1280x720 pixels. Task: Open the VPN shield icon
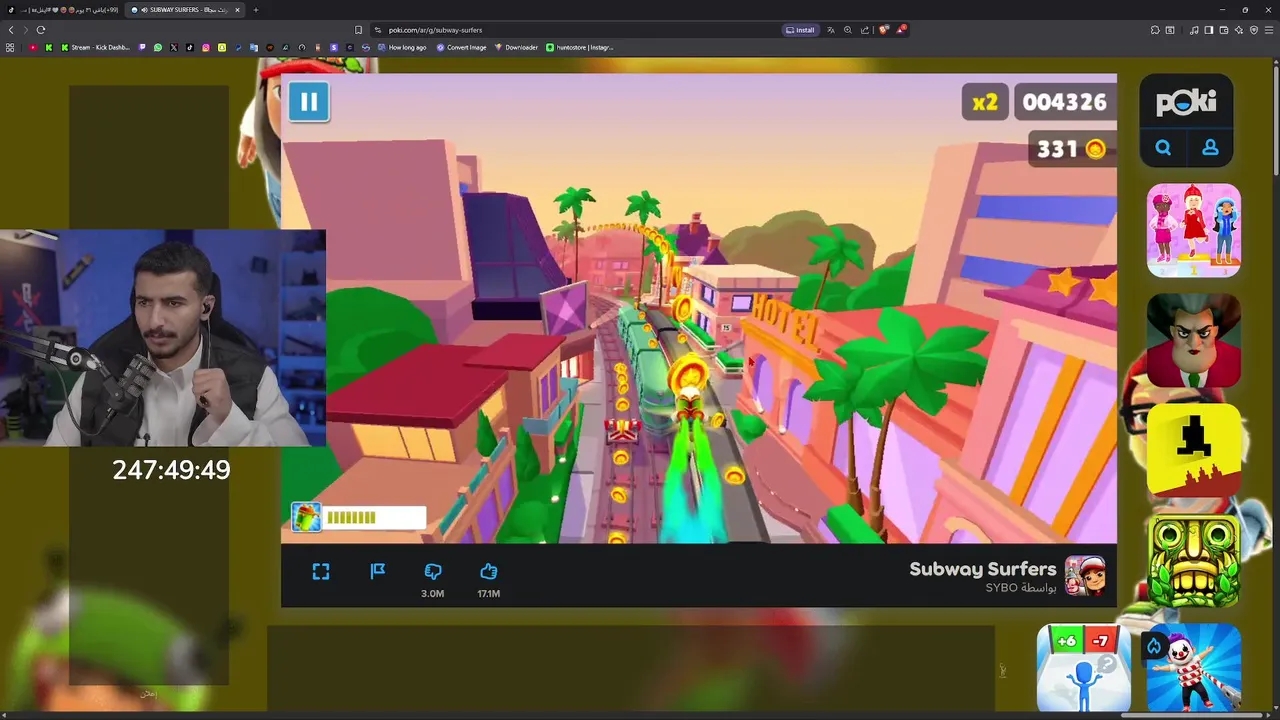(x=1254, y=30)
